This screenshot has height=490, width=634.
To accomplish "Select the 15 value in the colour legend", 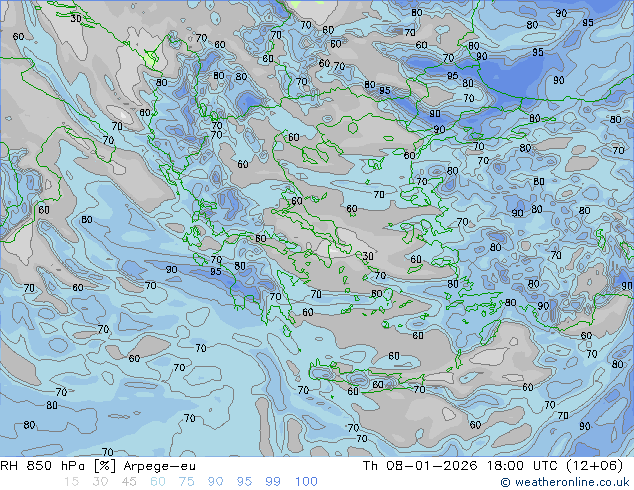I will 71,482.
